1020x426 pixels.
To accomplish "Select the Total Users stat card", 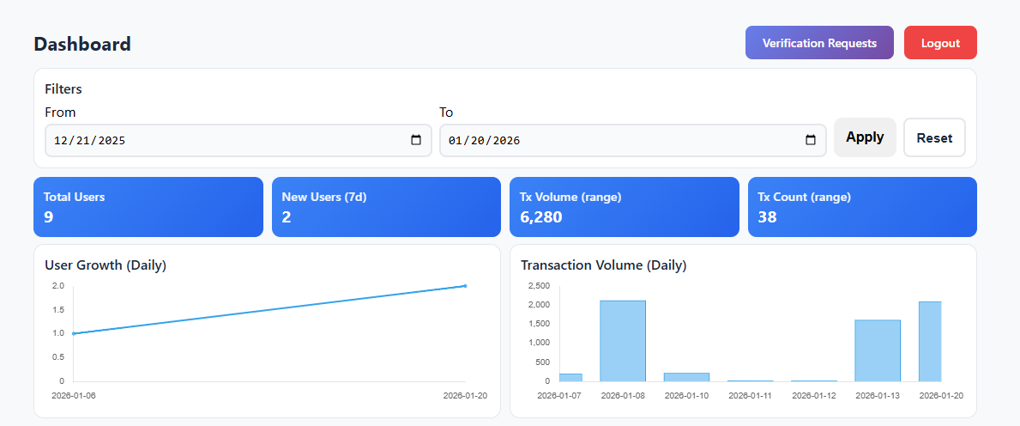I will click(x=148, y=207).
